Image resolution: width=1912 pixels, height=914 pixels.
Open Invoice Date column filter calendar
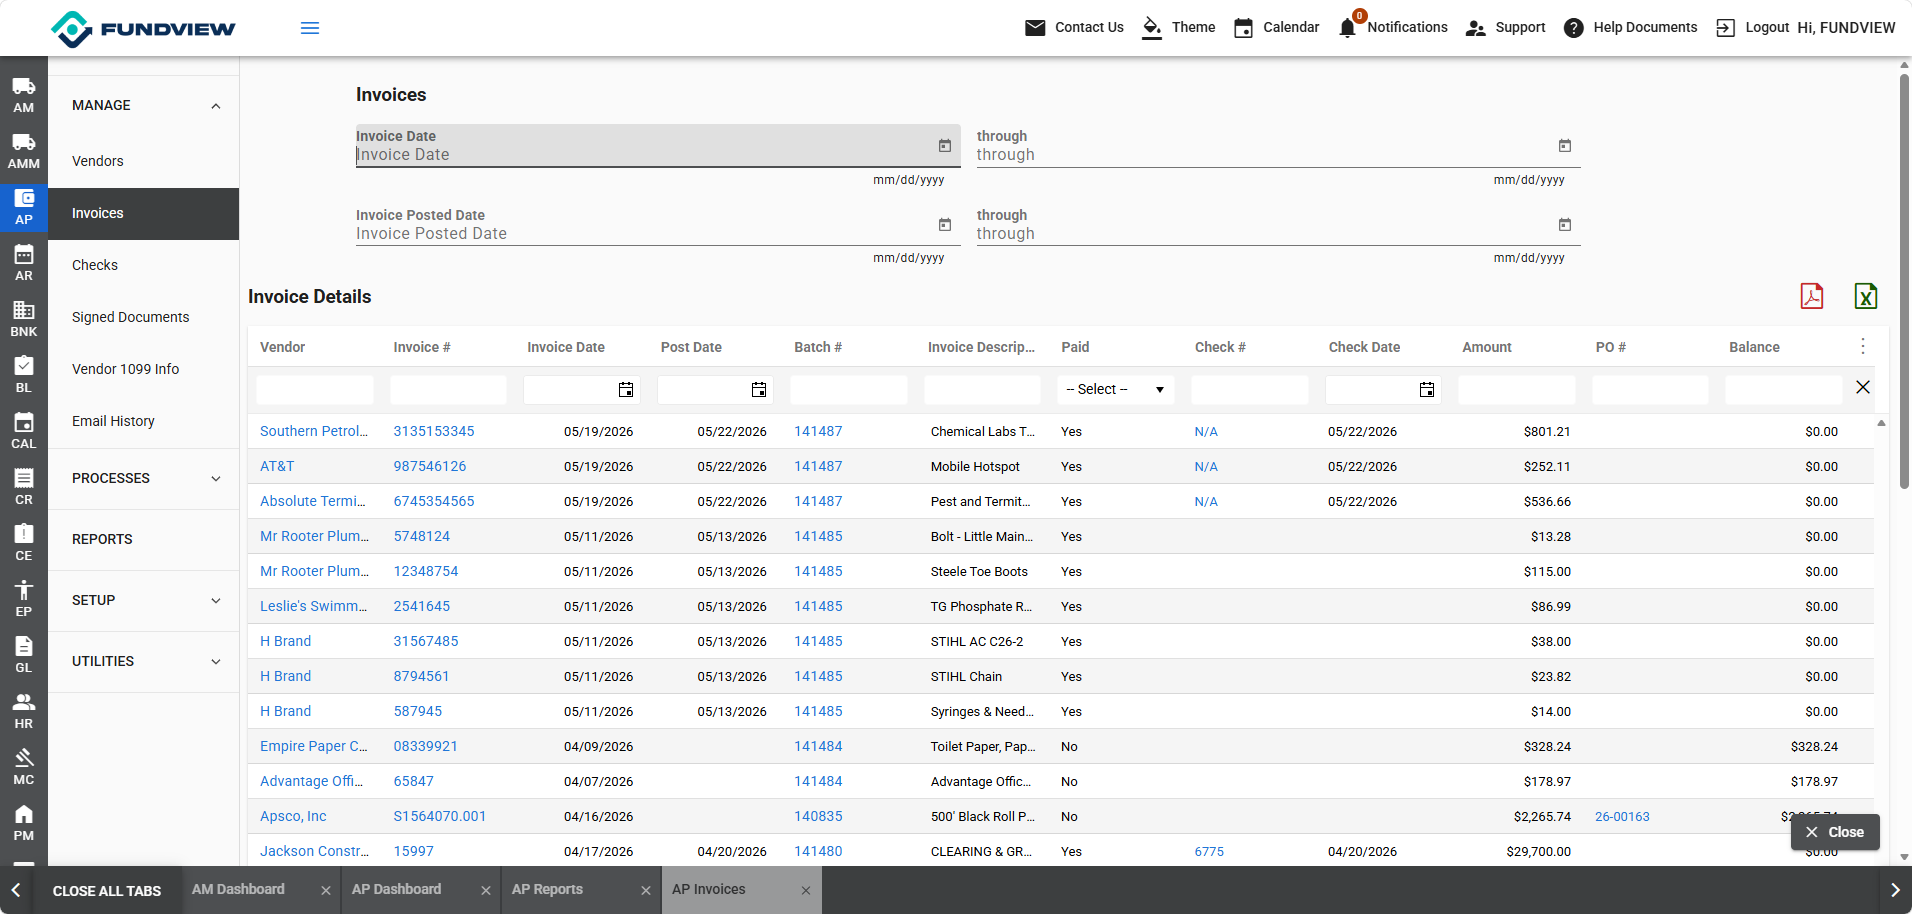point(626,390)
